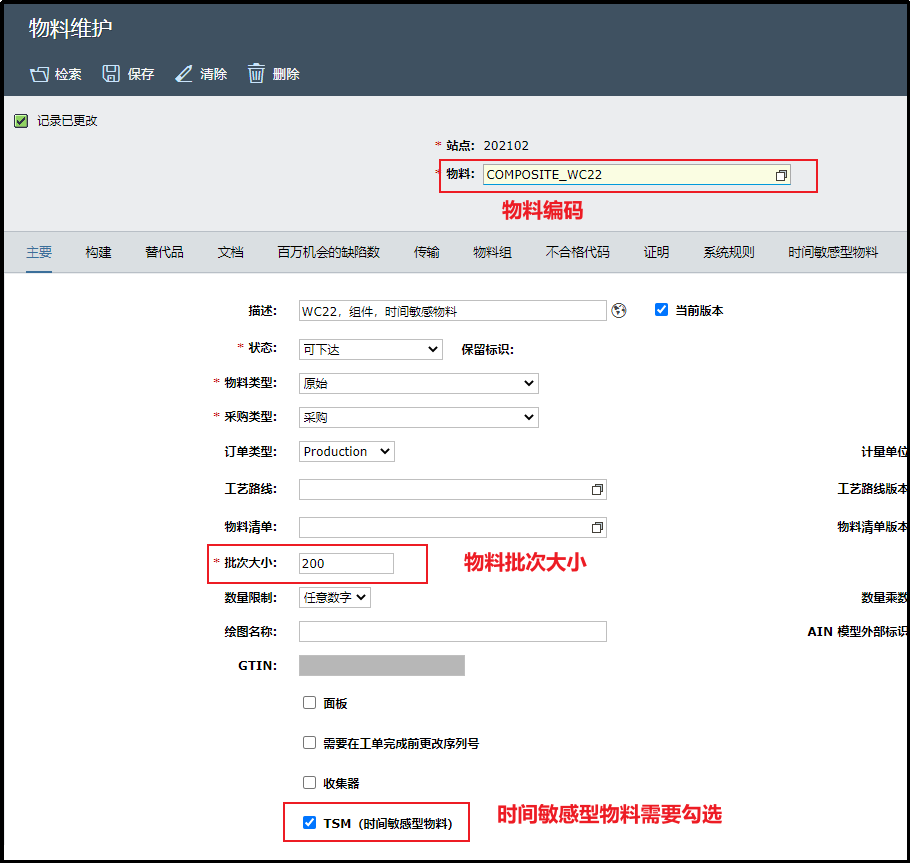The height and width of the screenshot is (863, 910).
Task: Switch to the 系统规则 tab
Action: [x=728, y=252]
